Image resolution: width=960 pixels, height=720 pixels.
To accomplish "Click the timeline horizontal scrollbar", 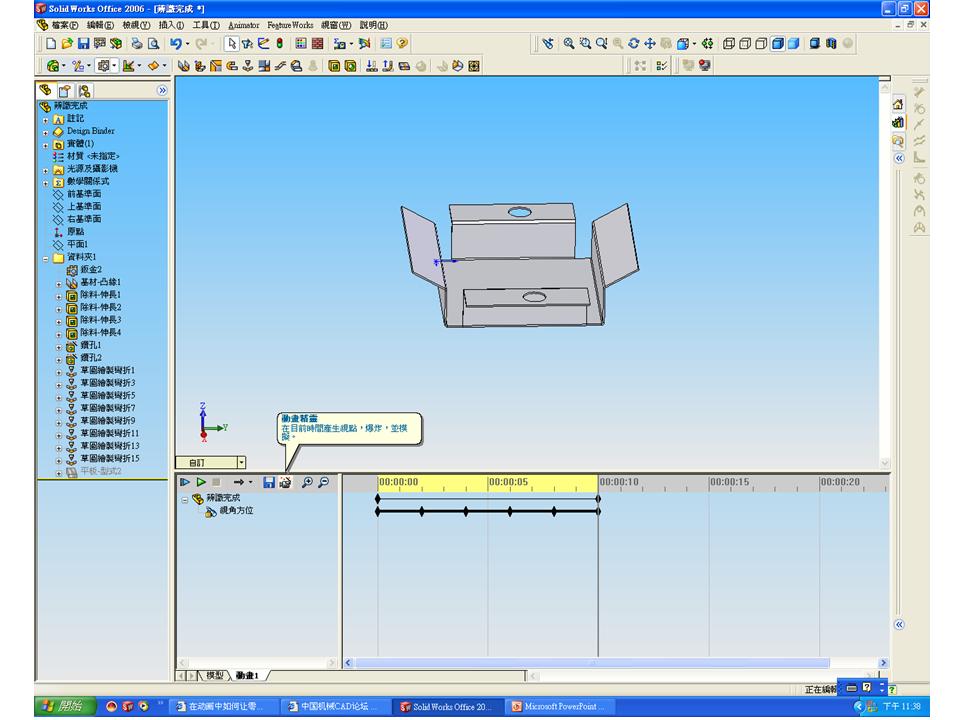I will (x=593, y=663).
